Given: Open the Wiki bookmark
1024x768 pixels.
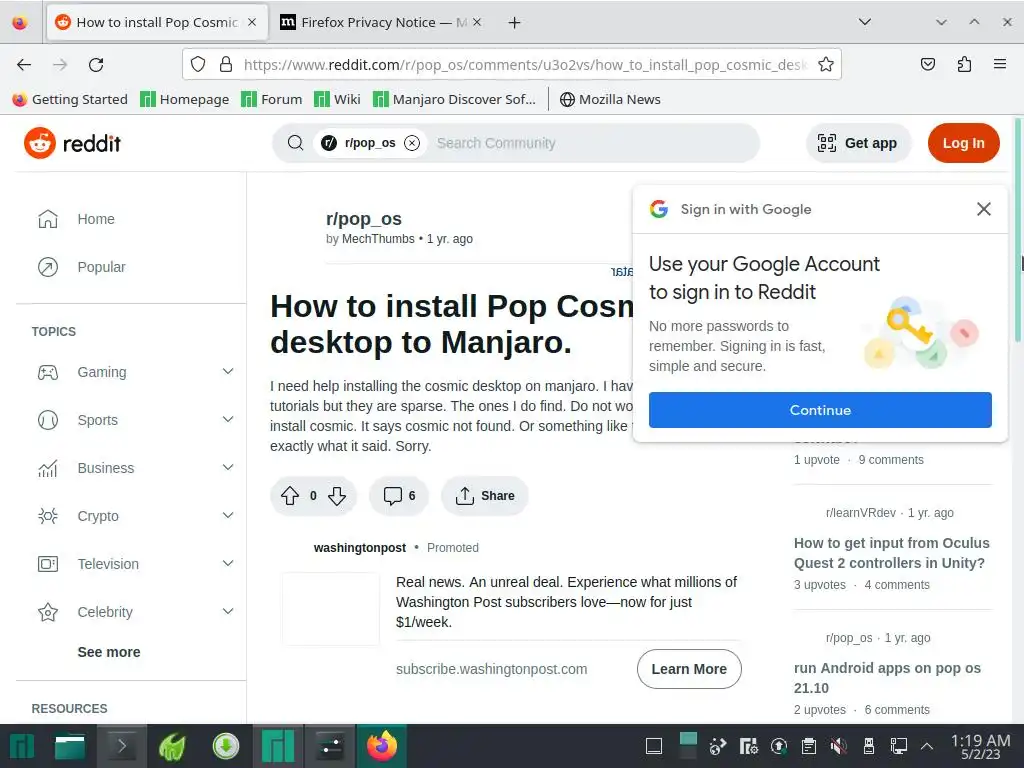Looking at the screenshot, I should point(337,99).
